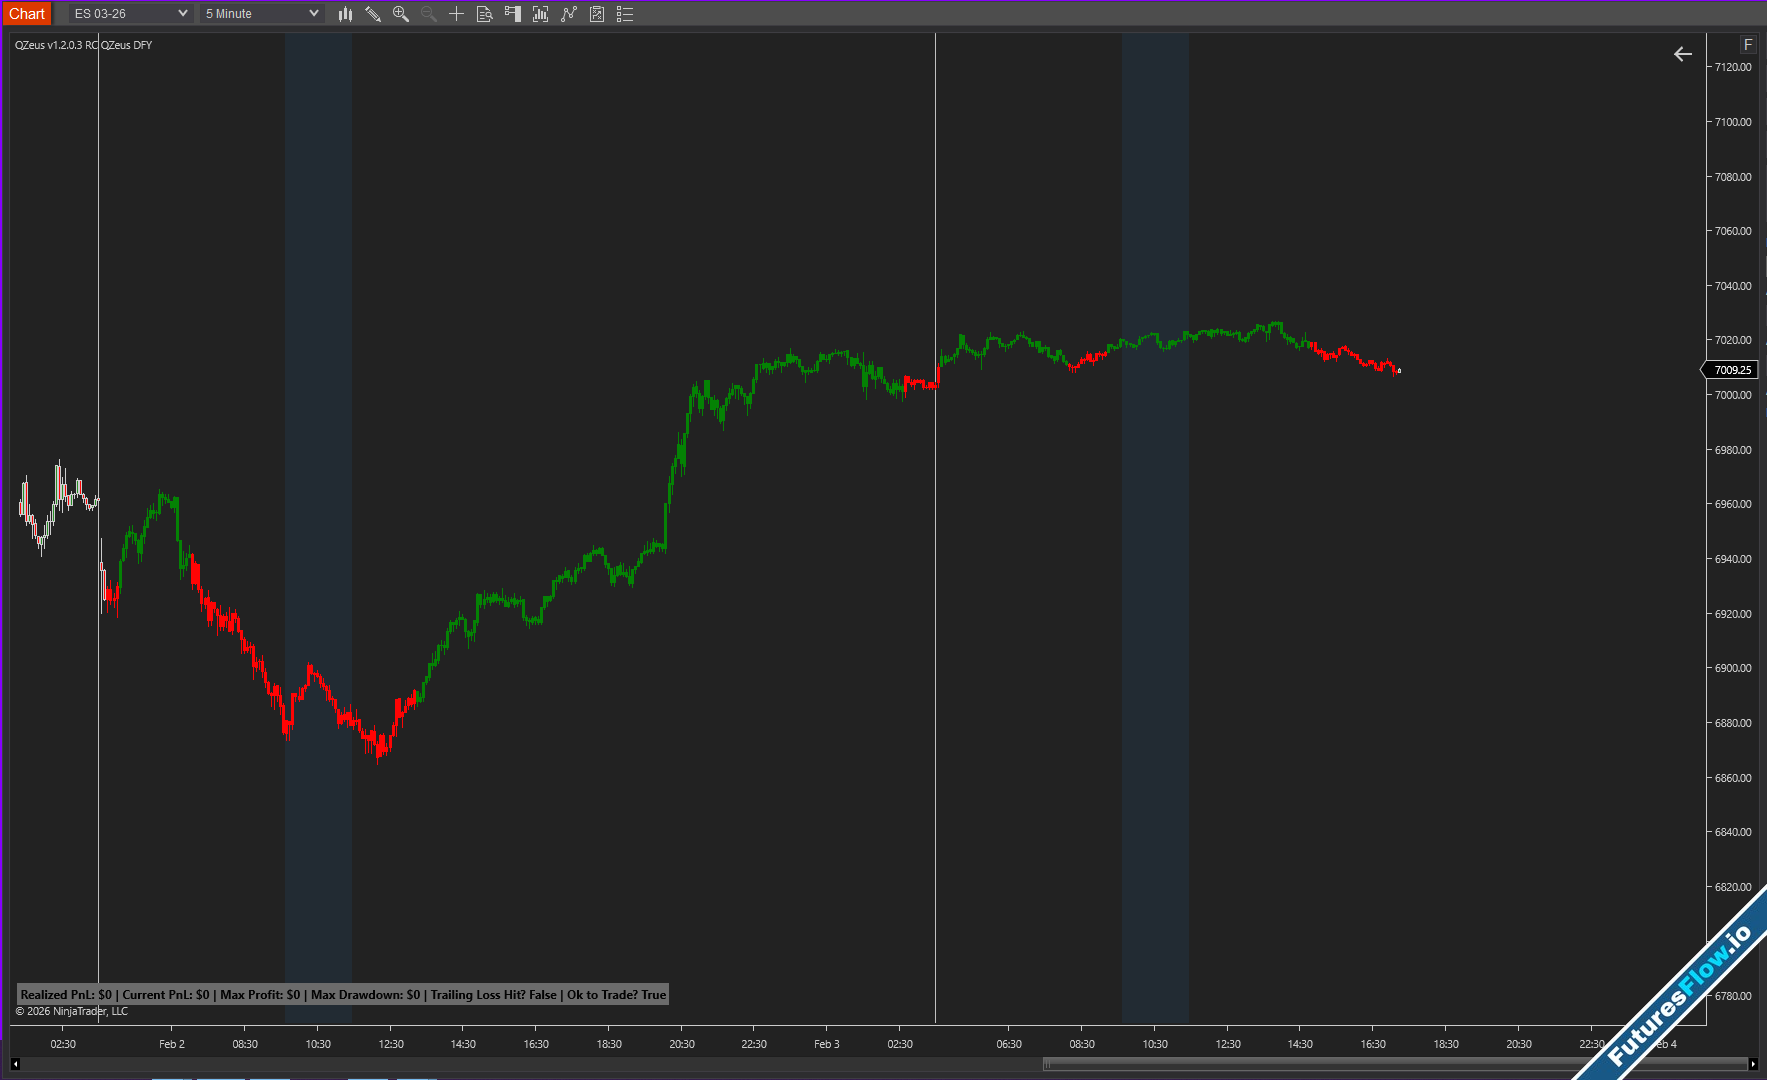
Task: Switch to the Chart tab
Action: [x=27, y=14]
